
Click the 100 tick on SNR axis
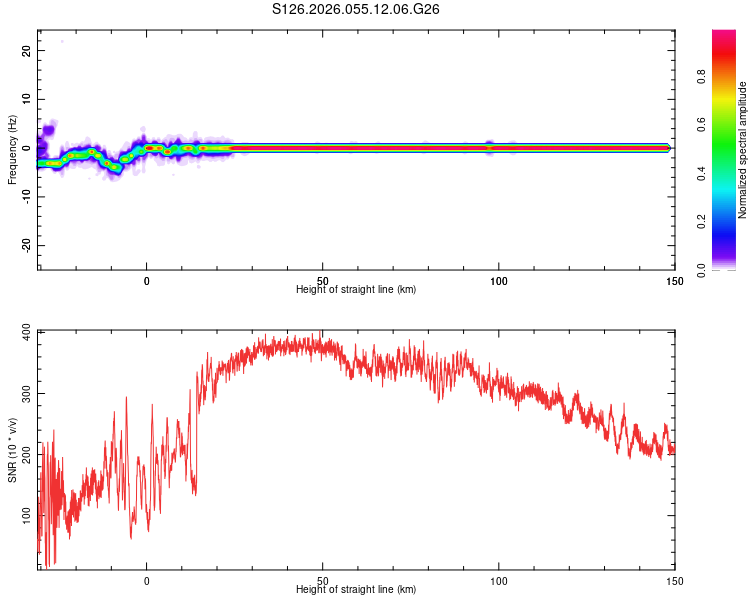26,515
